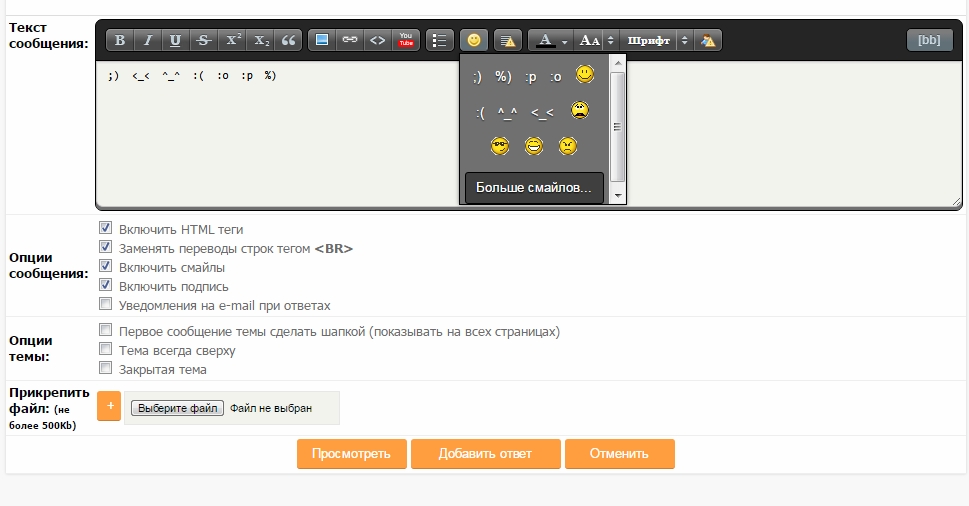This screenshot has width=969, height=506.
Task: Check the "Закрытая тема" checkbox
Action: click(x=105, y=369)
